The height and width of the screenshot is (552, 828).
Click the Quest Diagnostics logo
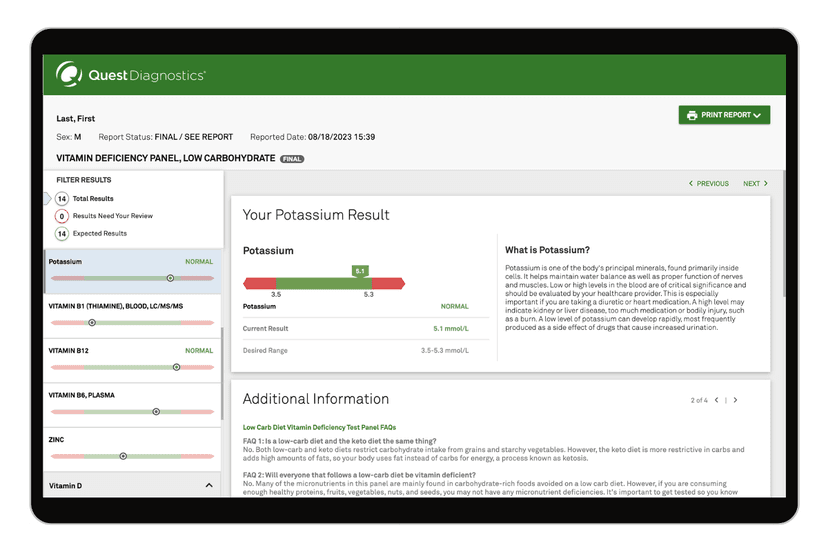point(130,74)
